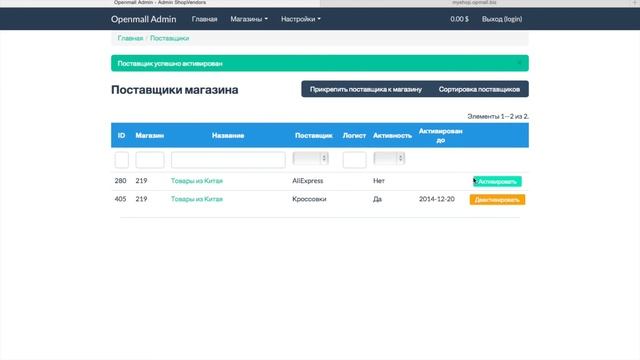The height and width of the screenshot is (360, 640).
Task: Click Прикрепить поставщика к магазину button
Action: click(x=366, y=89)
